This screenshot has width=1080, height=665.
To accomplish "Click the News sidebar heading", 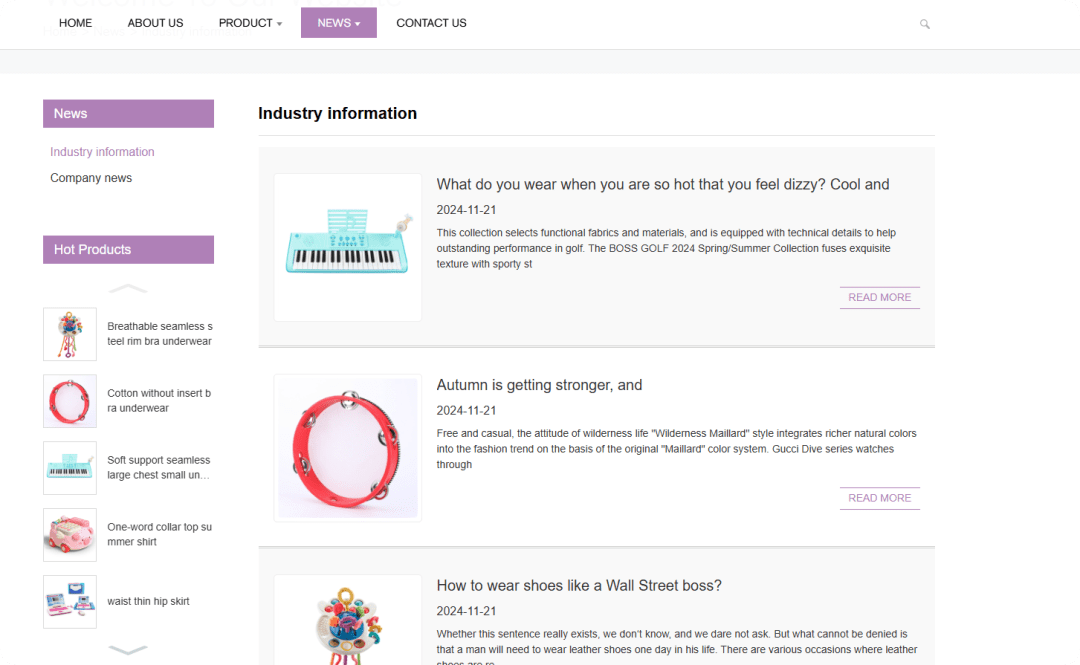I will (x=128, y=114).
